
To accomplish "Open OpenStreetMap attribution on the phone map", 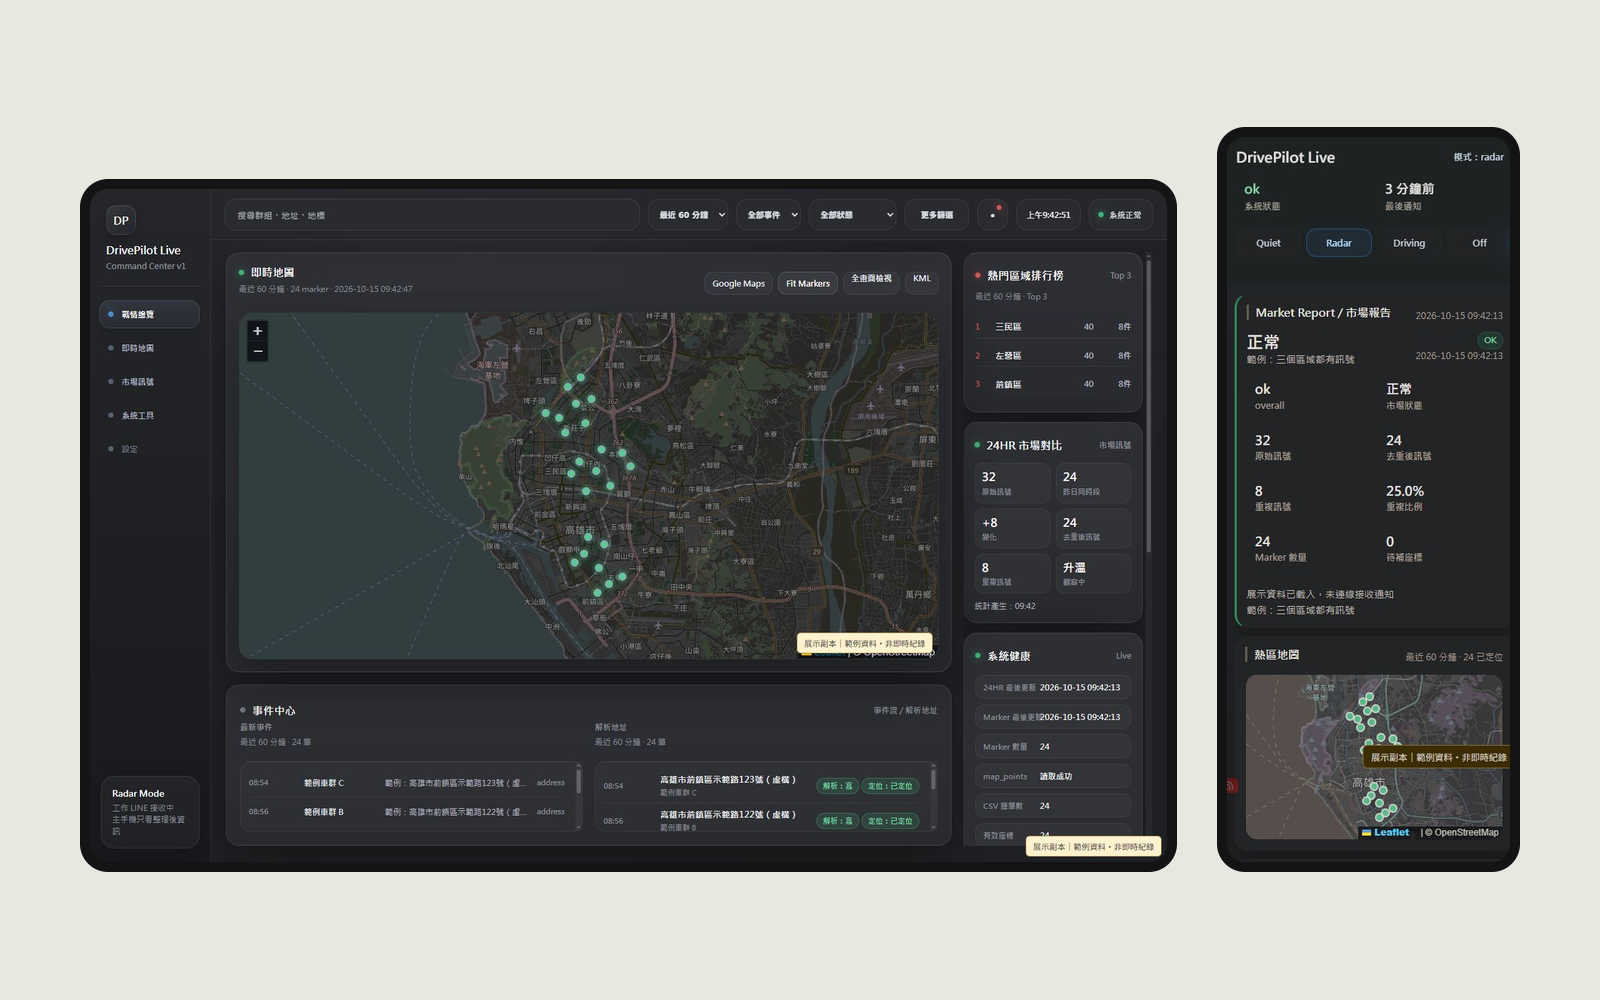I will point(1466,832).
